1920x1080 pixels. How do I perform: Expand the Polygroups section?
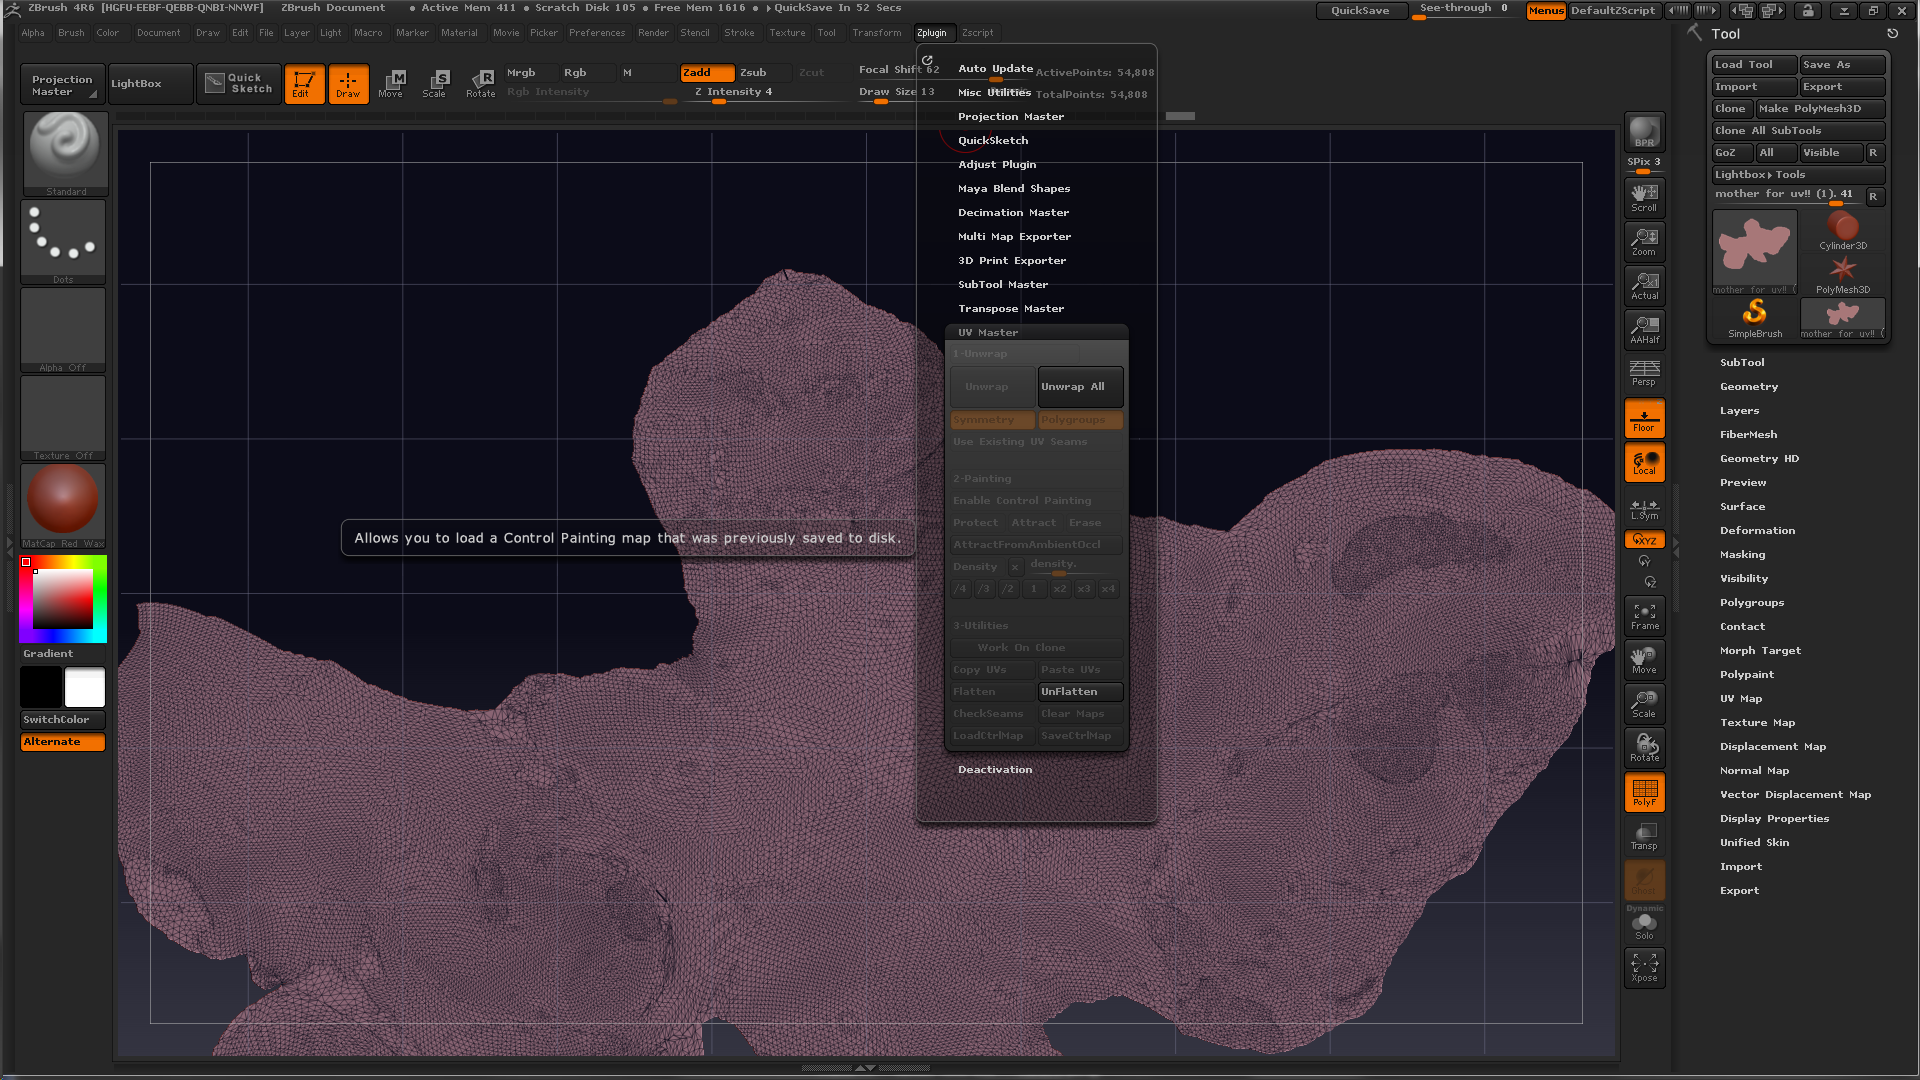tap(1751, 603)
